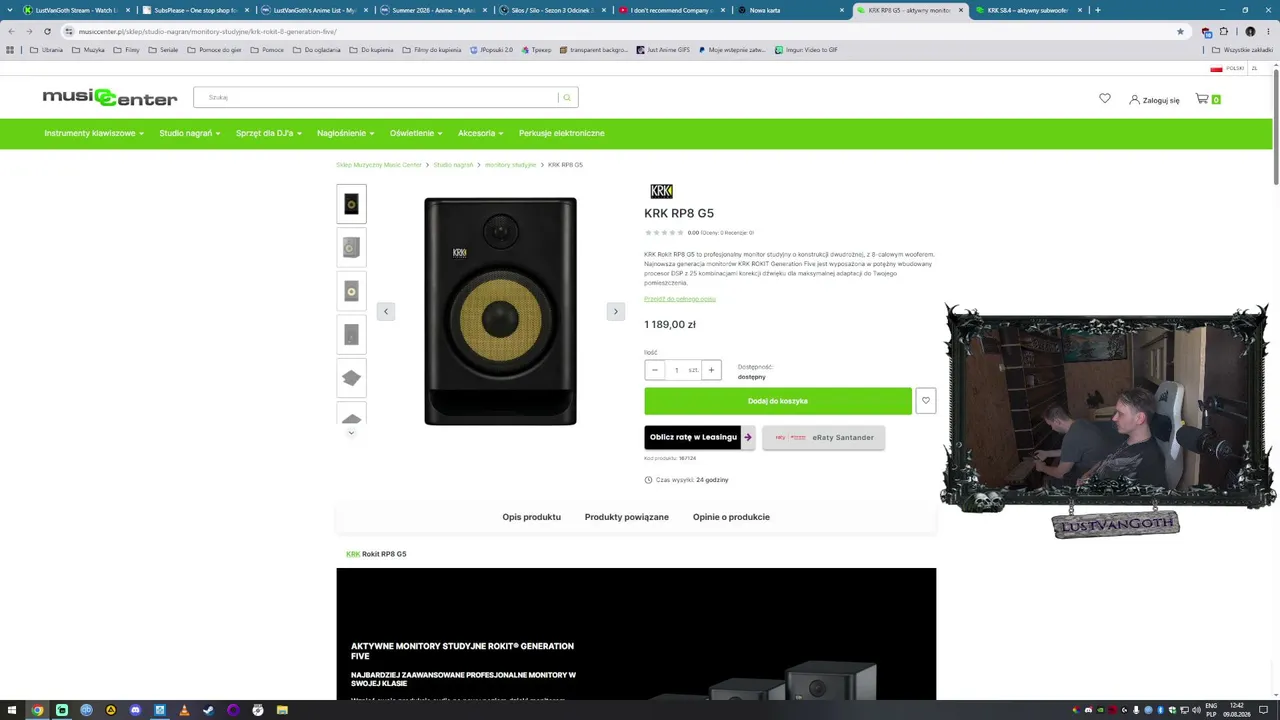
Task: Open Sklep Muzyczny Music Center breadcrumb
Action: pos(379,165)
